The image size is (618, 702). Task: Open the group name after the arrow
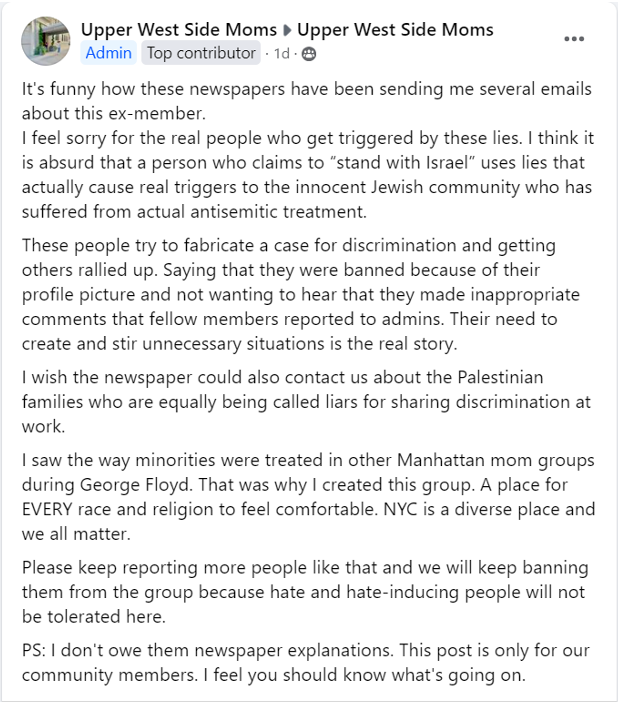click(x=395, y=30)
